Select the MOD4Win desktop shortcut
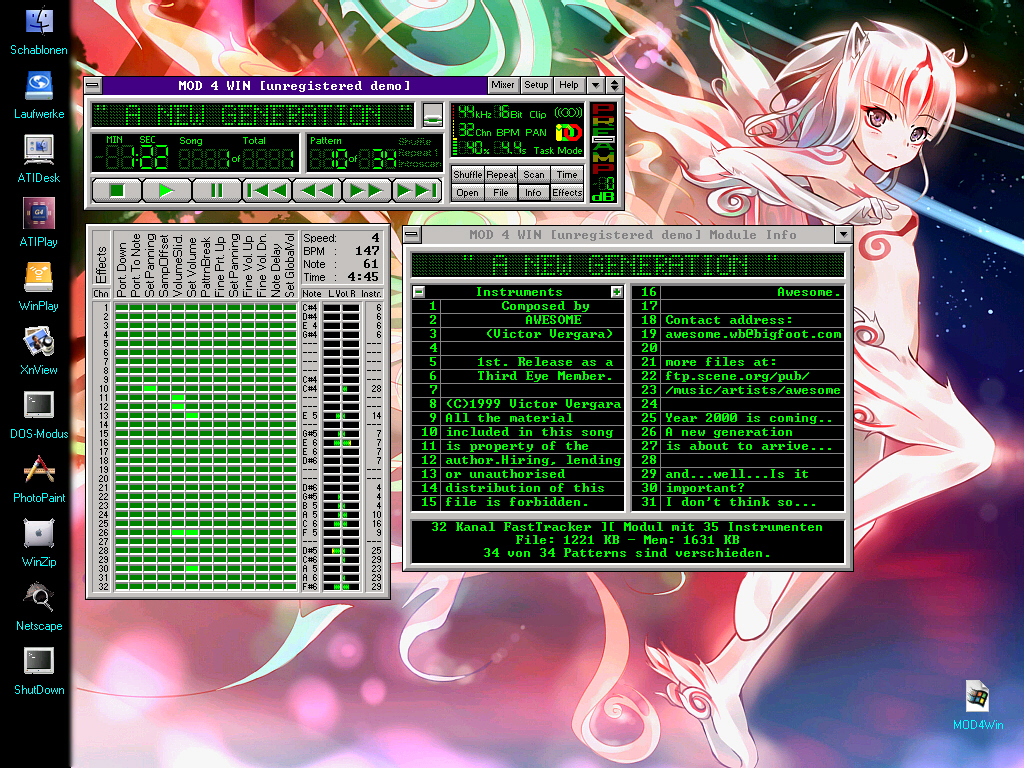Image resolution: width=1024 pixels, height=768 pixels. [978, 705]
